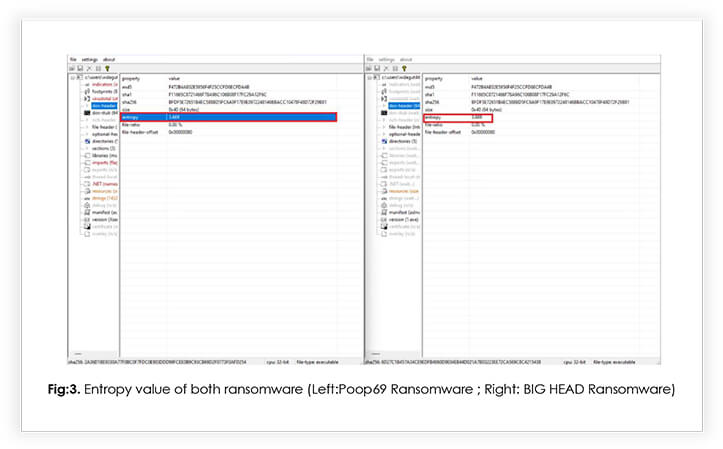Open the settings menu in left window
The width and height of the screenshot is (723, 449).
89,59
